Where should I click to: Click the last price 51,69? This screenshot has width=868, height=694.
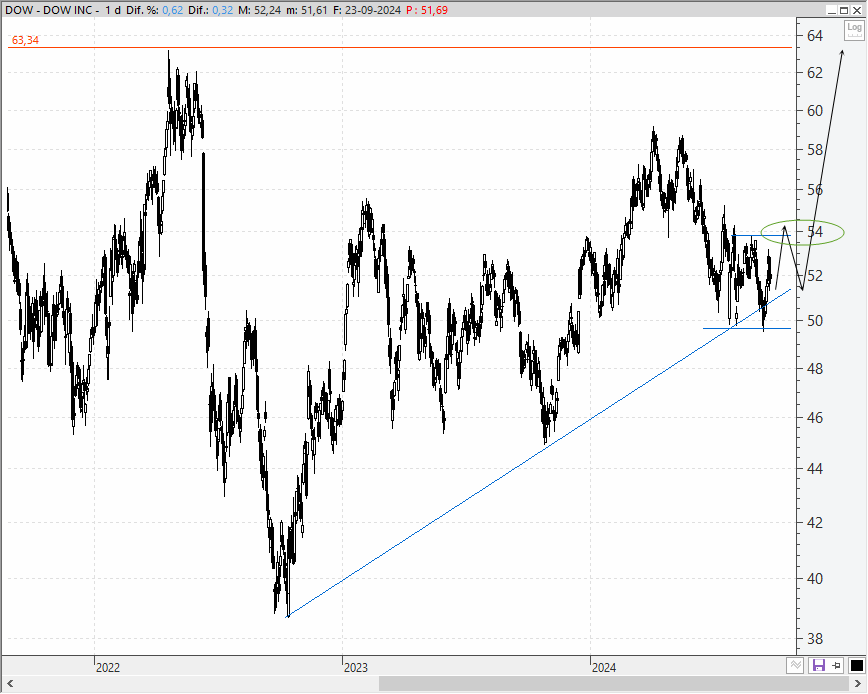433,10
